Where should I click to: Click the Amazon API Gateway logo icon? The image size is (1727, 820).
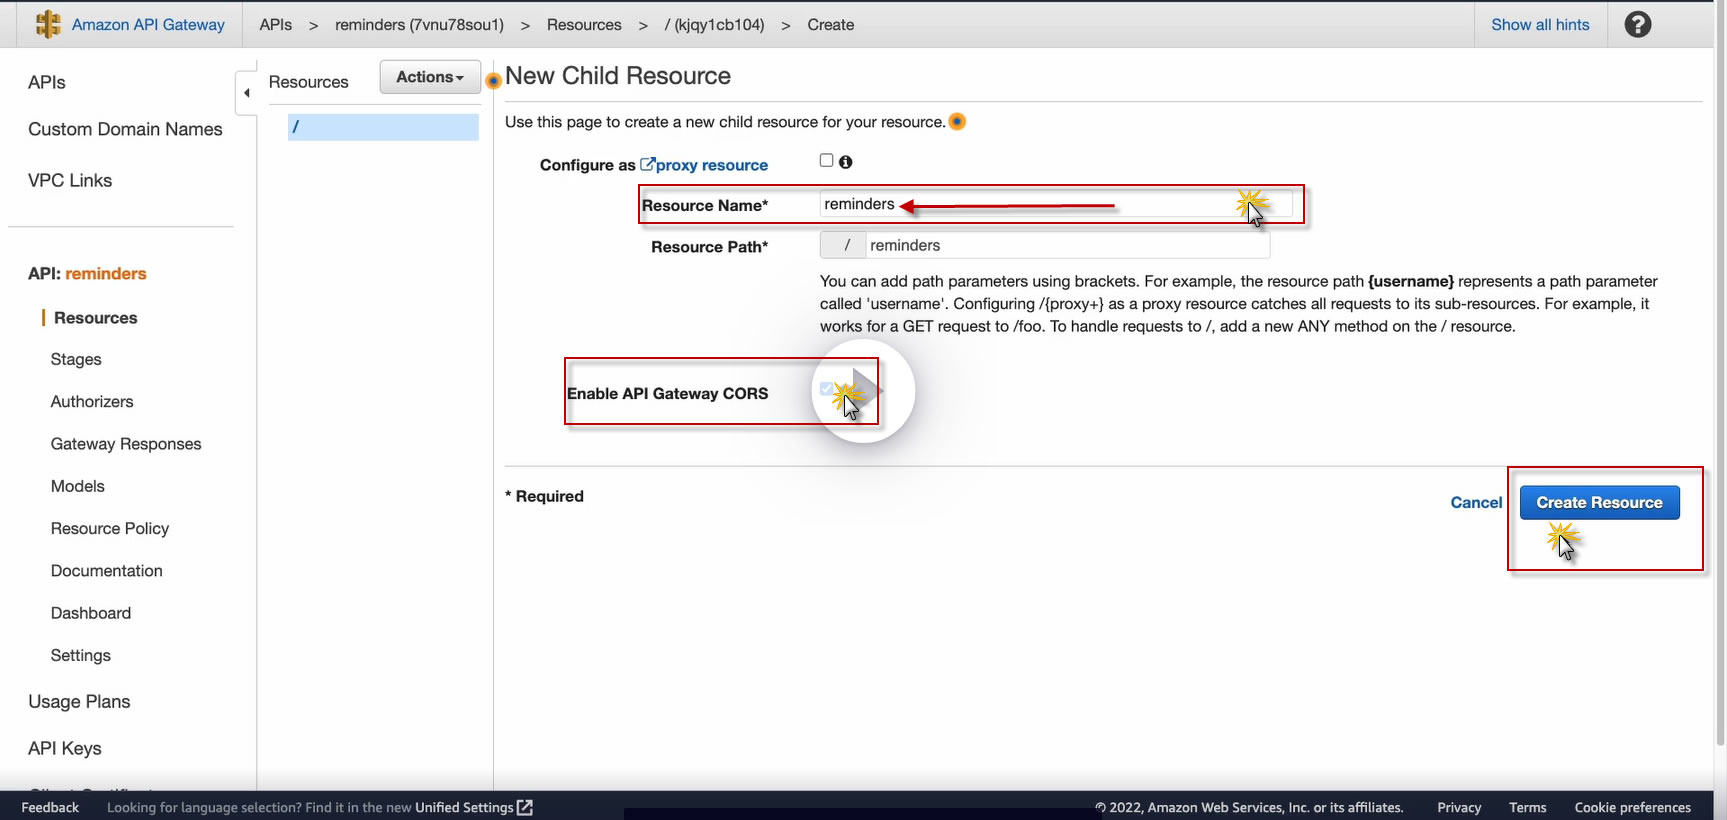tap(47, 24)
